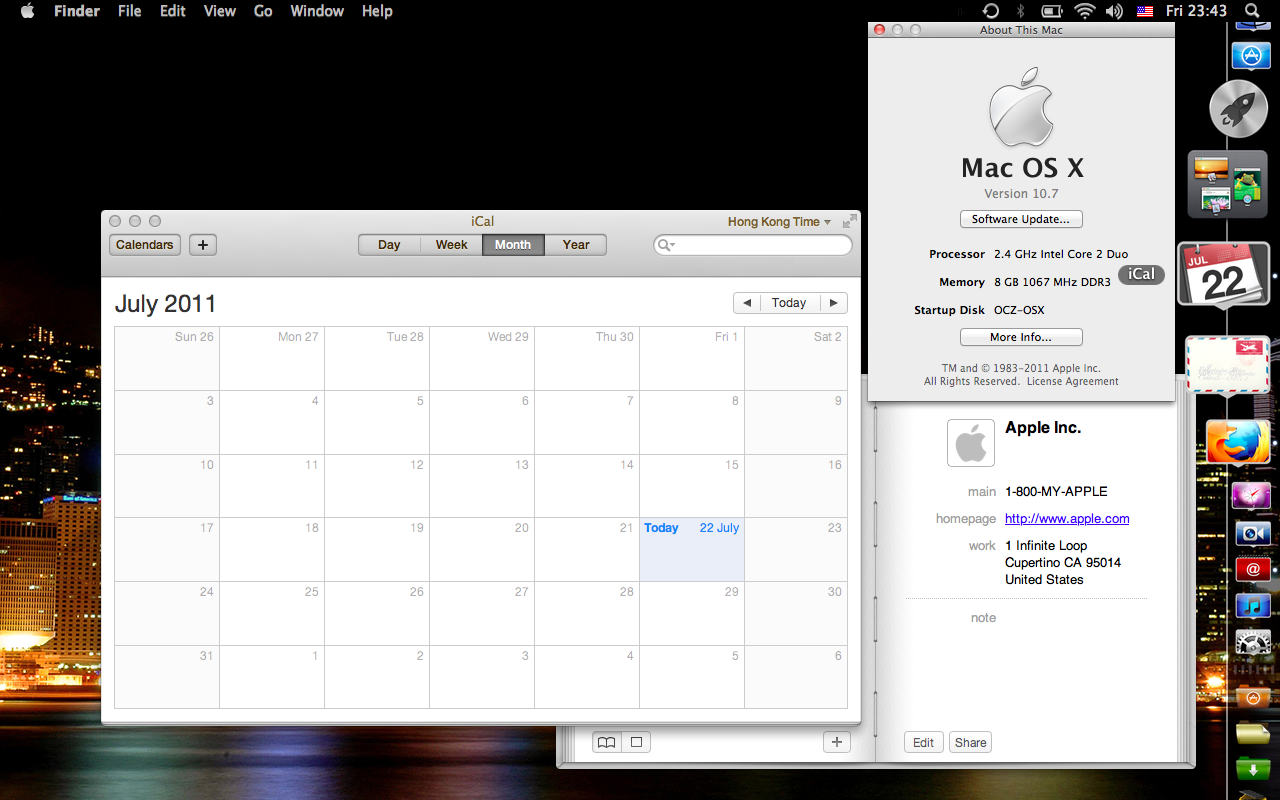This screenshot has height=800, width=1280.
Task: Launch Launchpad rocket icon in Dock
Action: [1239, 109]
